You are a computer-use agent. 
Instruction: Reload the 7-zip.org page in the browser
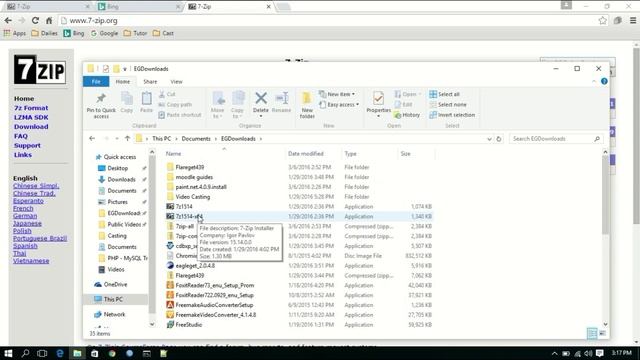[35, 20]
